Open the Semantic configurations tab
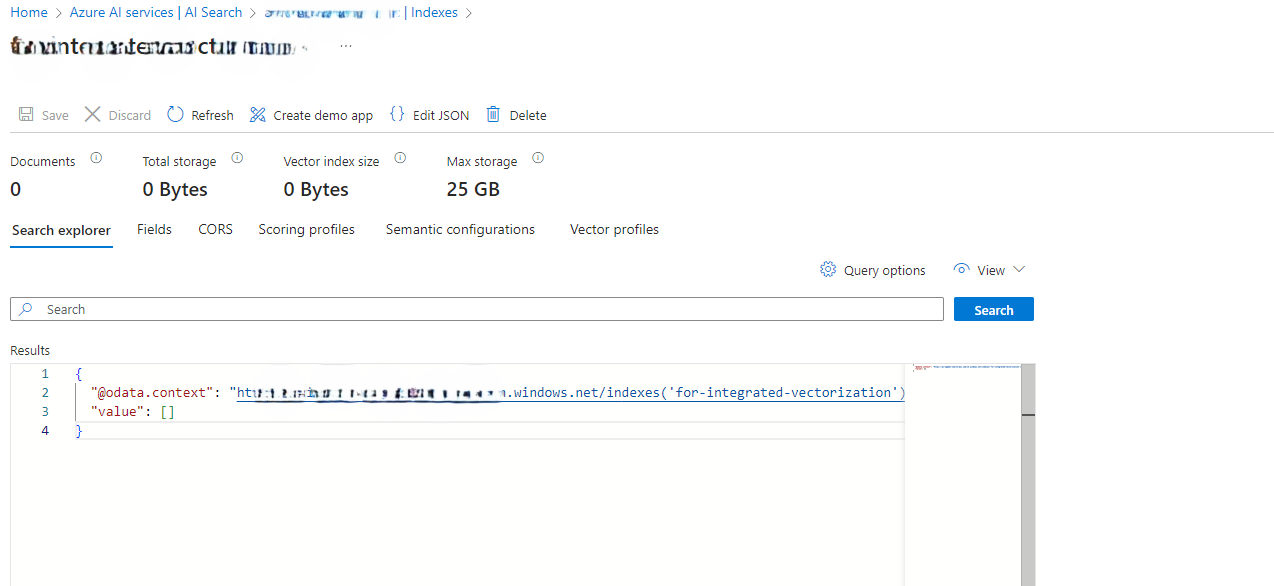Viewport: 1274px width, 586px height. coord(460,229)
